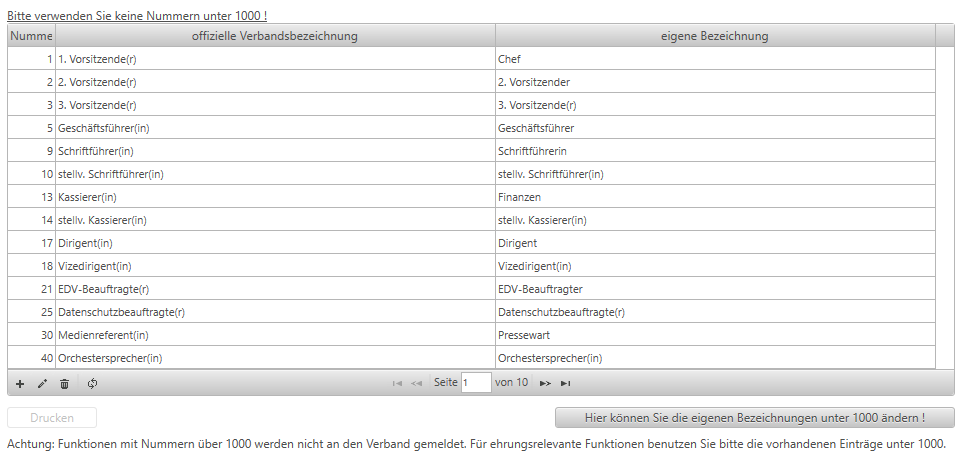Viewport: 962px width, 459px height.
Task: Click the Drucken button
Action: 52,418
